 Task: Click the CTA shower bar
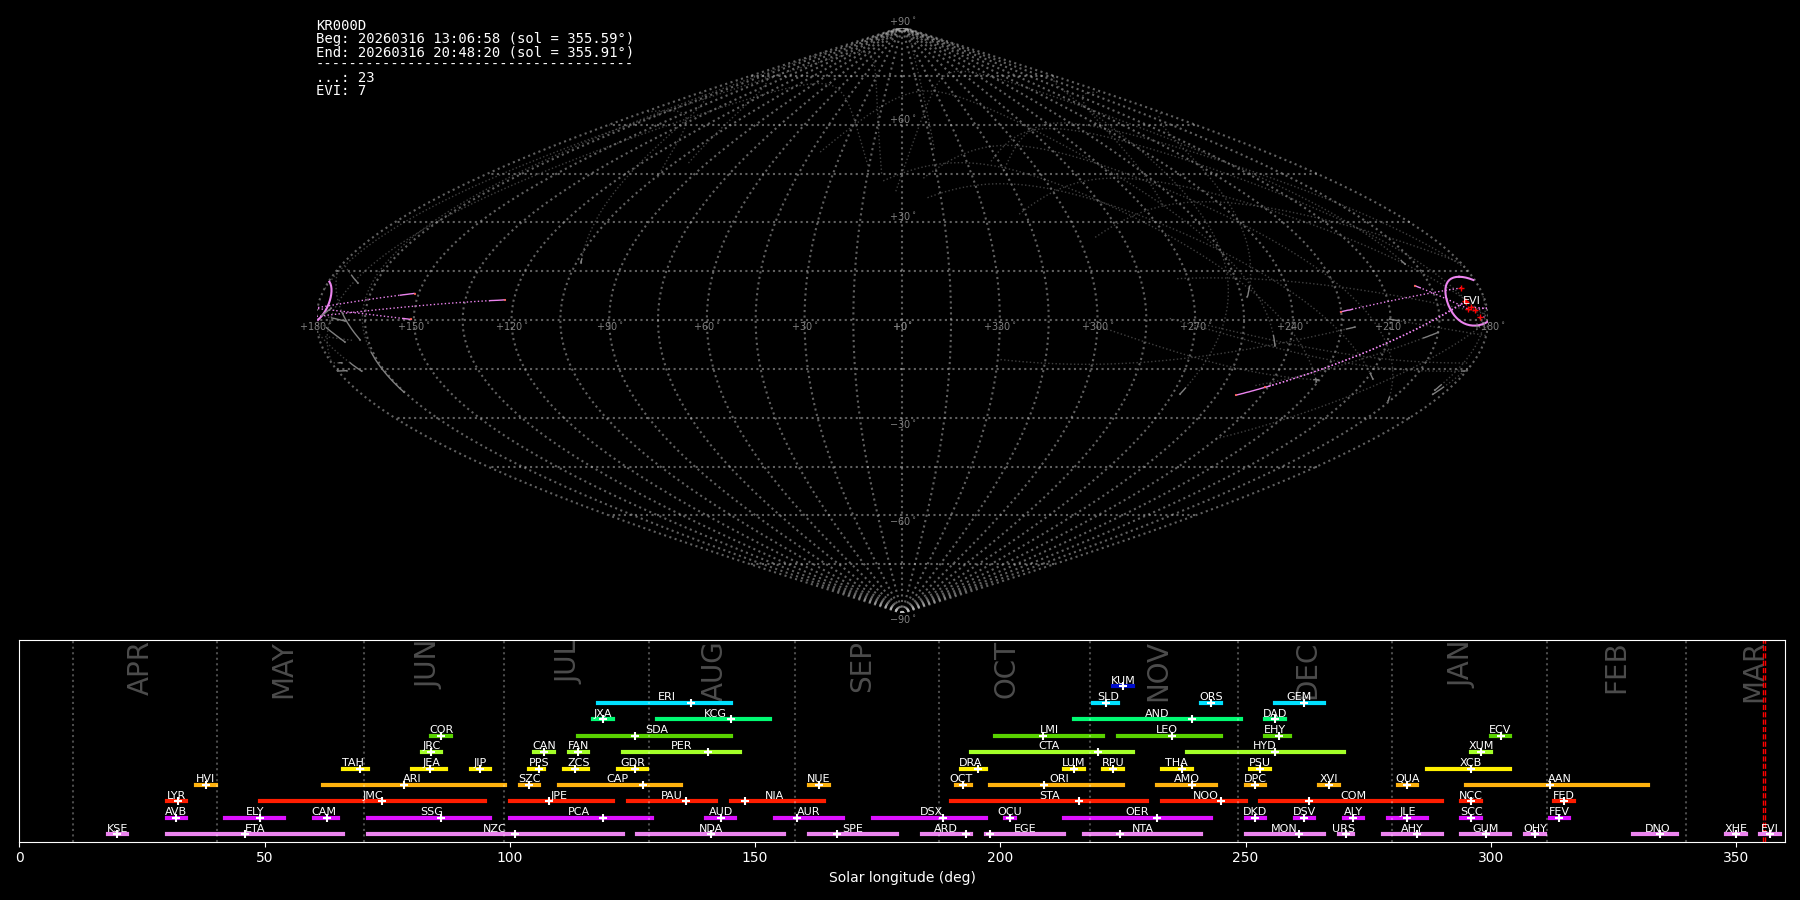(1052, 752)
